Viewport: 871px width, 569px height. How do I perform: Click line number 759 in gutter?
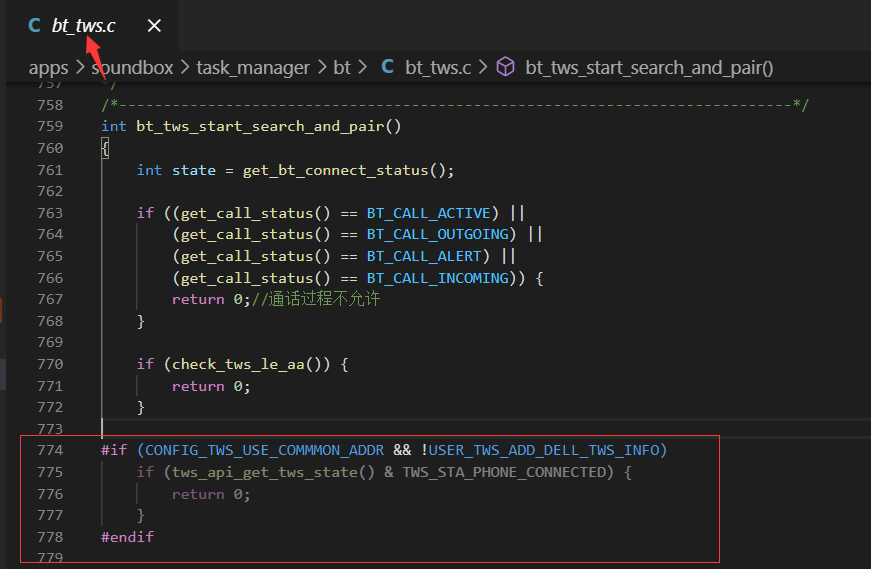[50, 126]
